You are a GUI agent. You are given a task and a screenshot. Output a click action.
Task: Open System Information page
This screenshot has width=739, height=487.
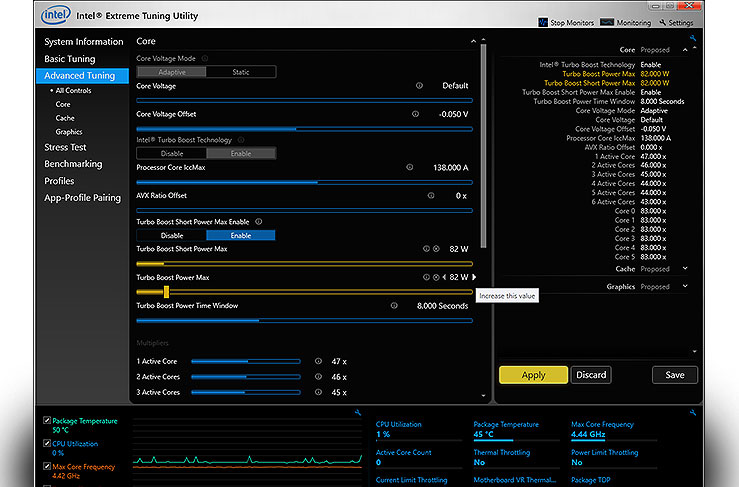[83, 41]
